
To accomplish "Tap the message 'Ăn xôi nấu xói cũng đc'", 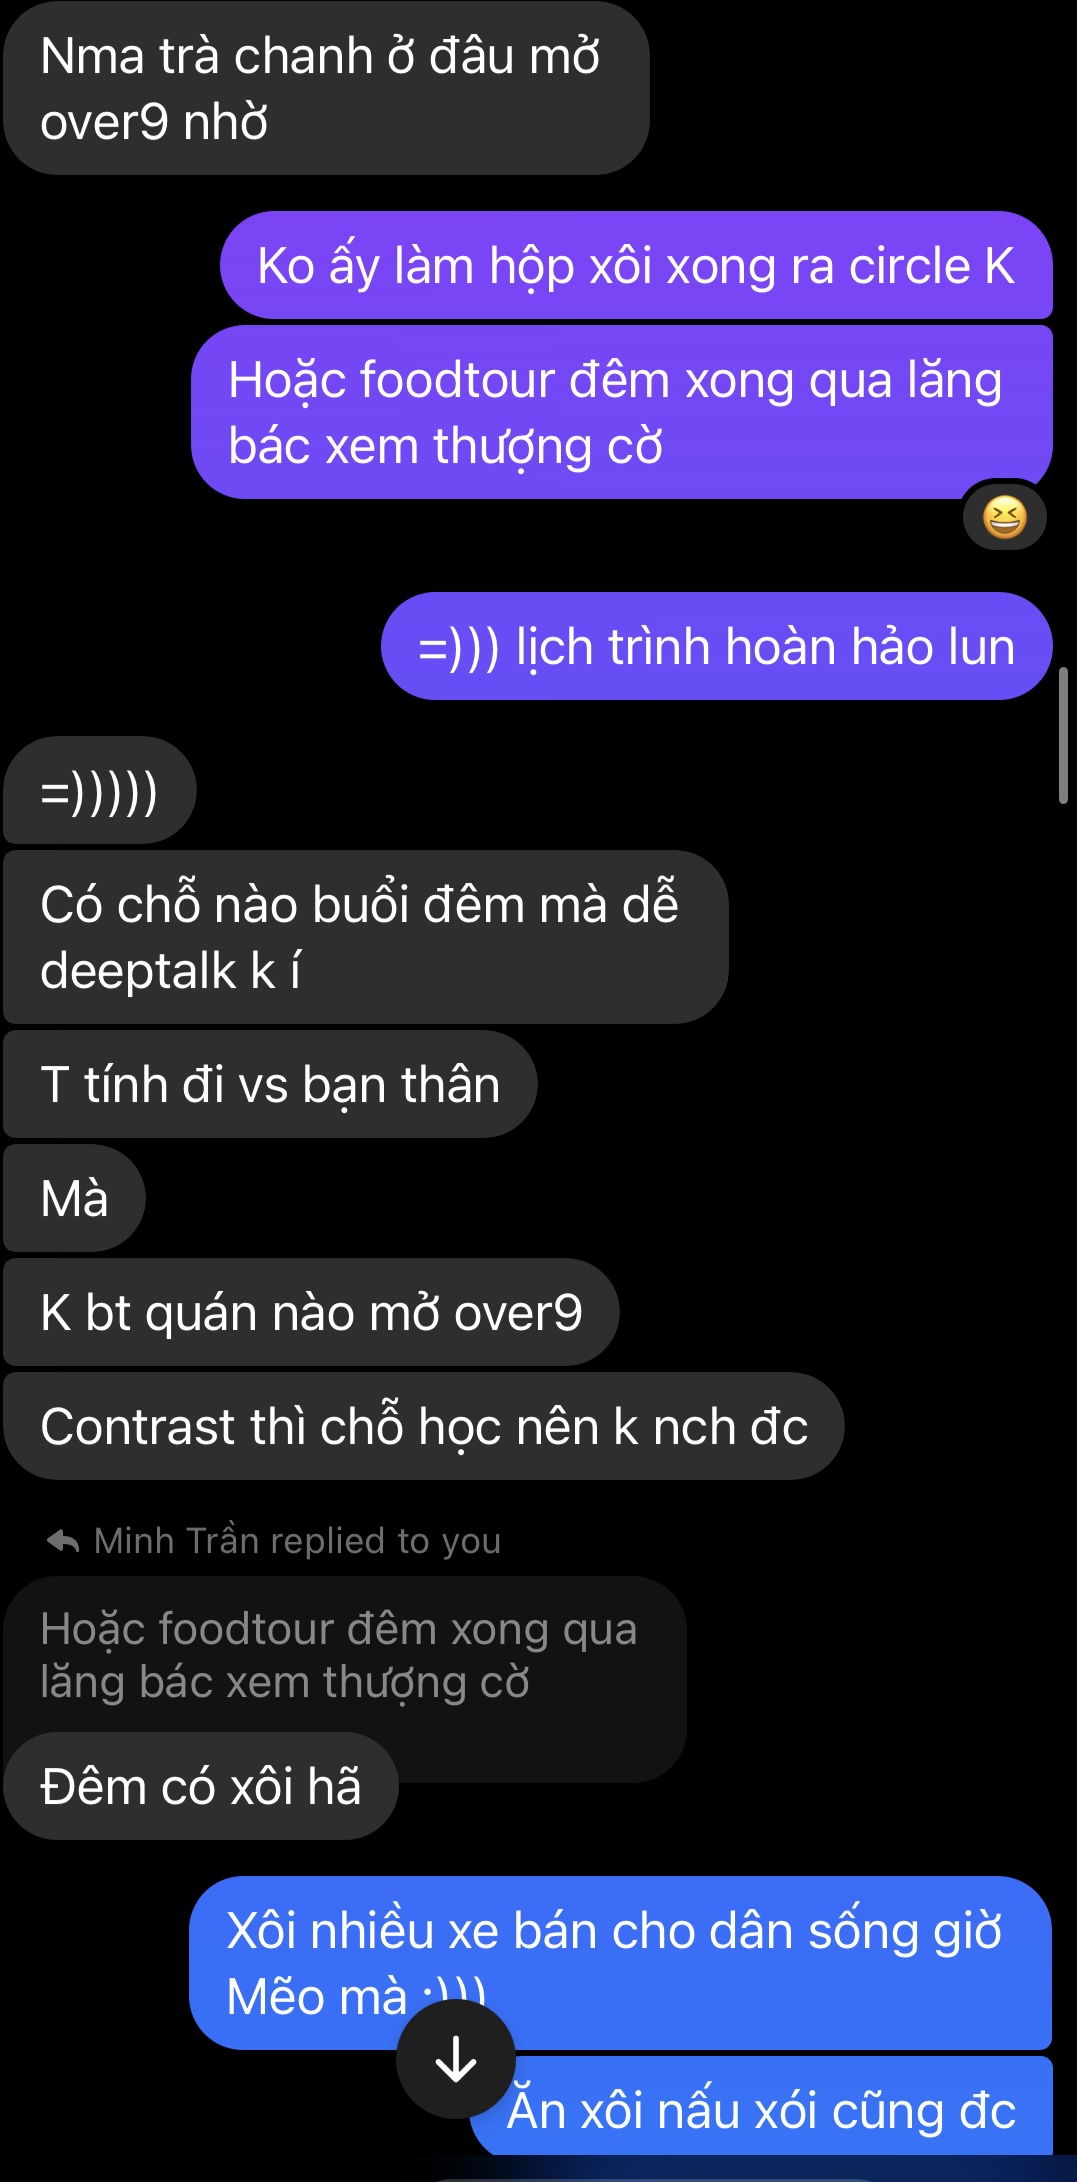I will point(762,2110).
